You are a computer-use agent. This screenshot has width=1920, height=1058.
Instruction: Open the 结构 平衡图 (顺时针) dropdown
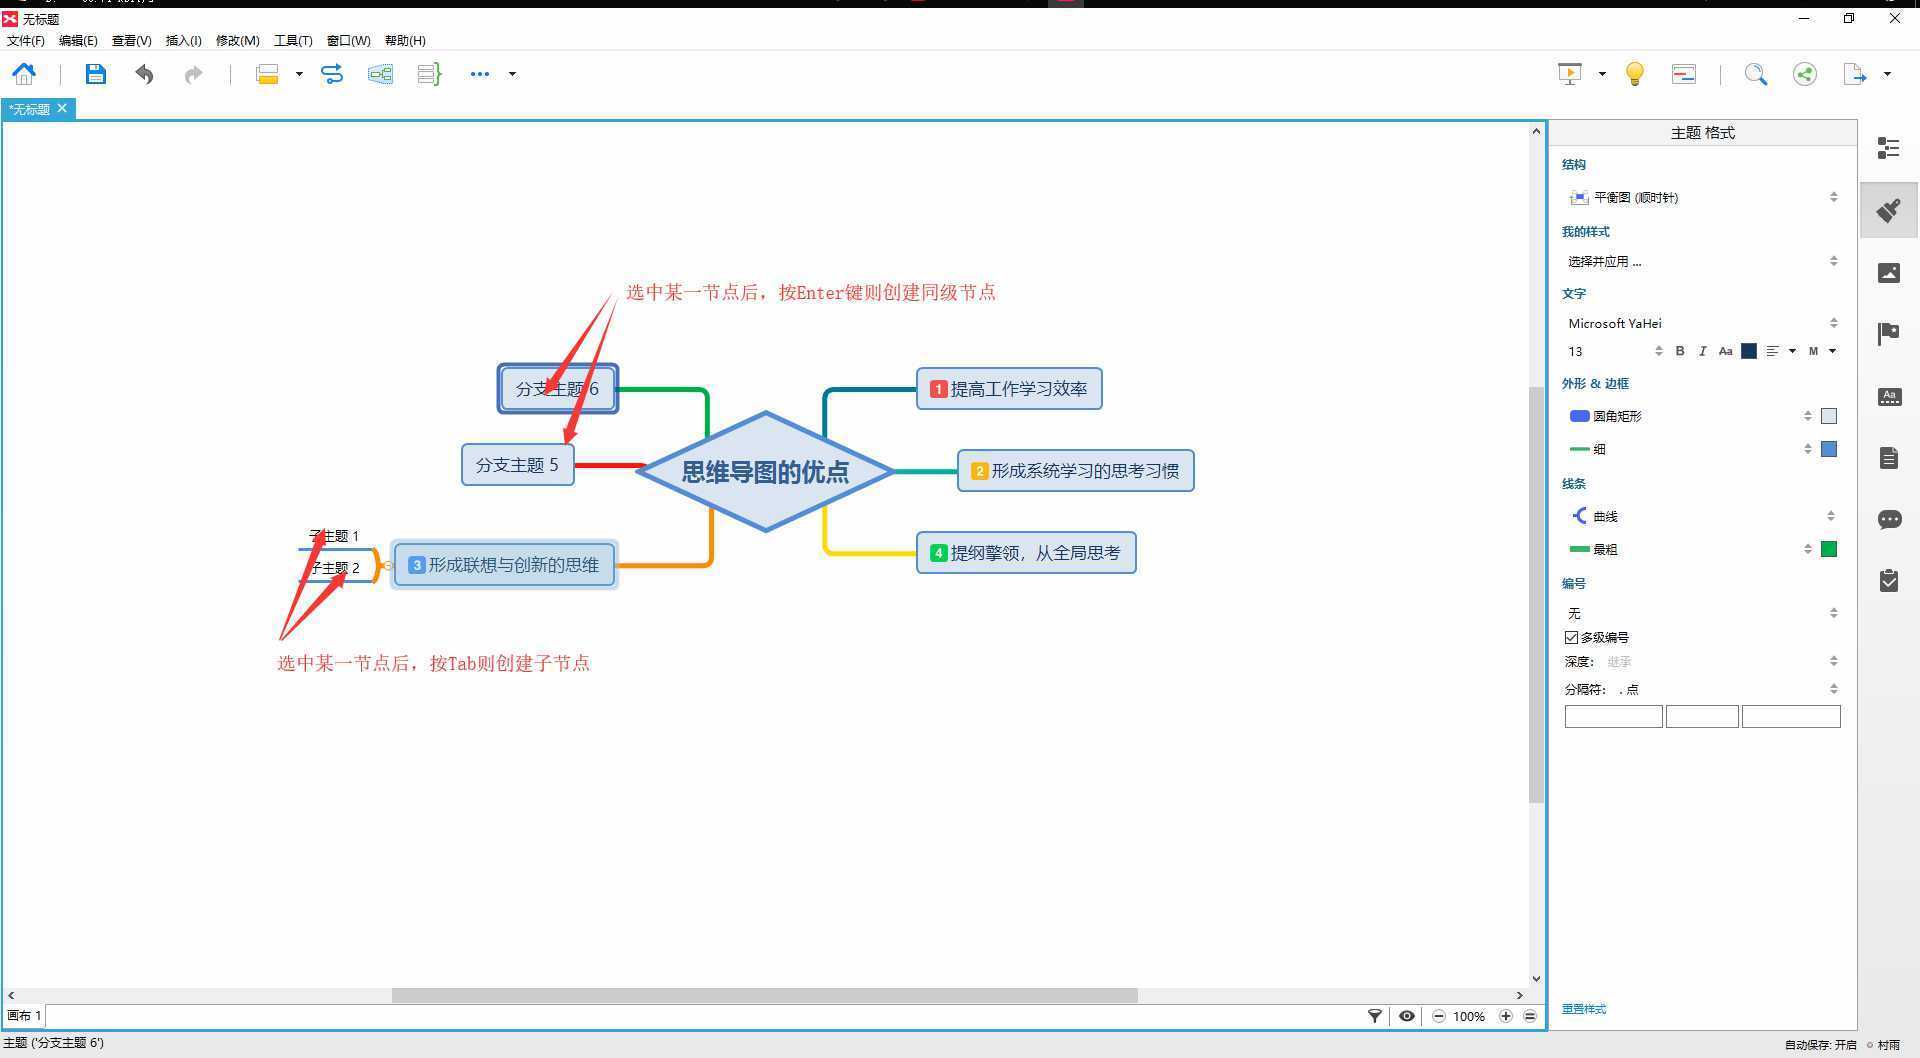point(1703,197)
